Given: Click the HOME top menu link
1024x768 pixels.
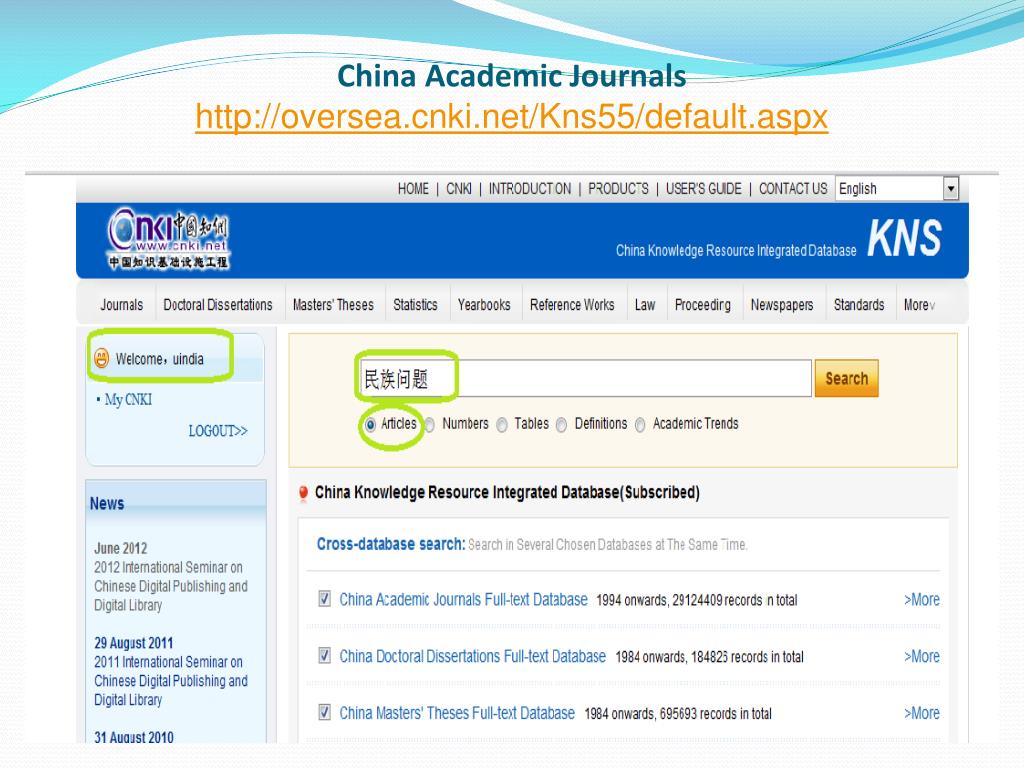Looking at the screenshot, I should click(413, 189).
